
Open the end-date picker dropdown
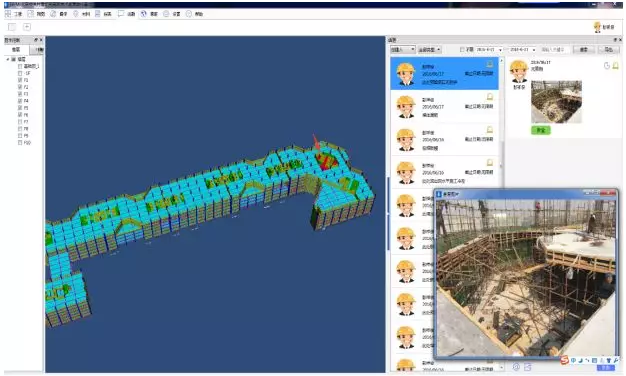pyautogui.click(x=534, y=49)
